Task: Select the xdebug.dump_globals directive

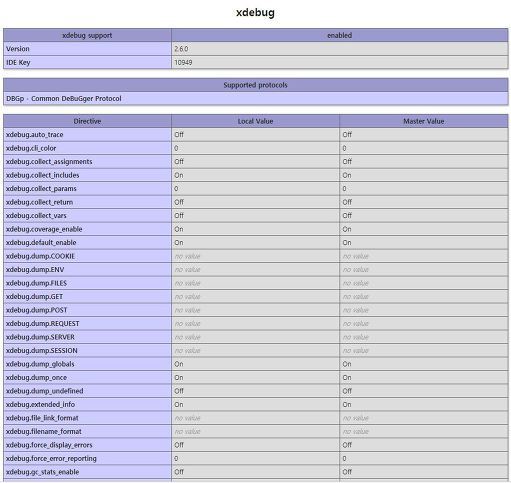Action: coord(40,364)
